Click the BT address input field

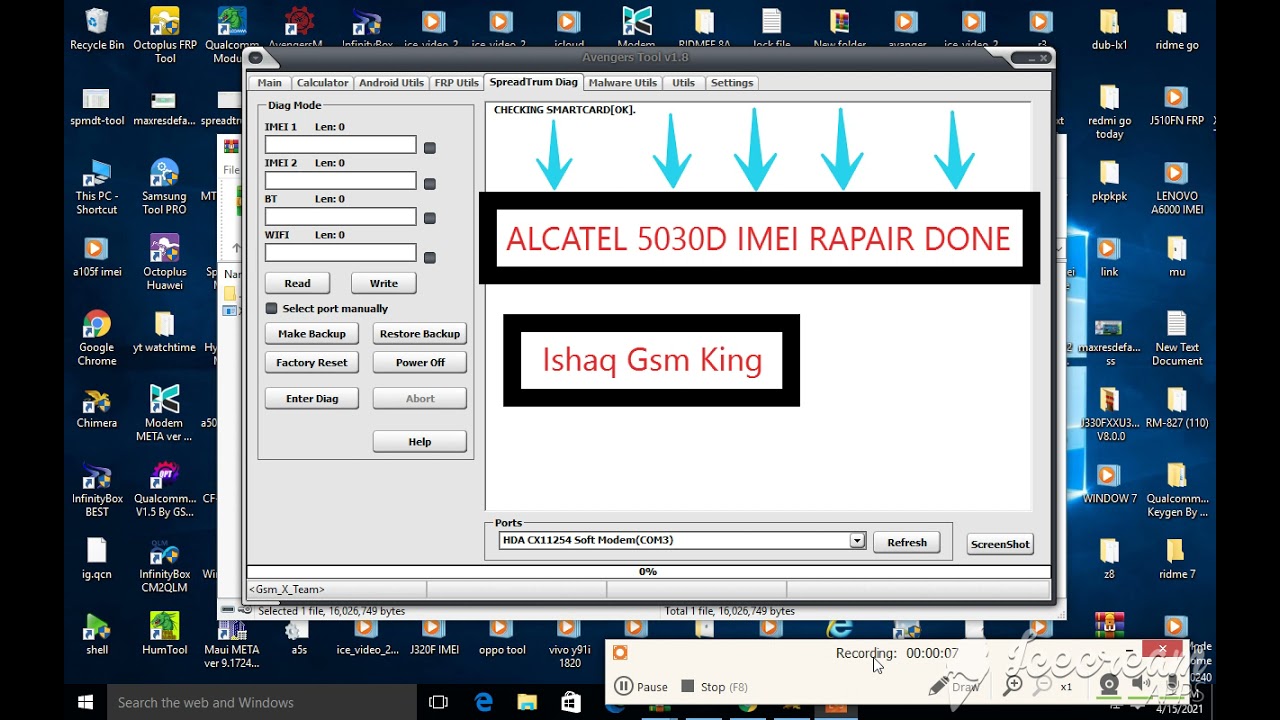coord(340,217)
